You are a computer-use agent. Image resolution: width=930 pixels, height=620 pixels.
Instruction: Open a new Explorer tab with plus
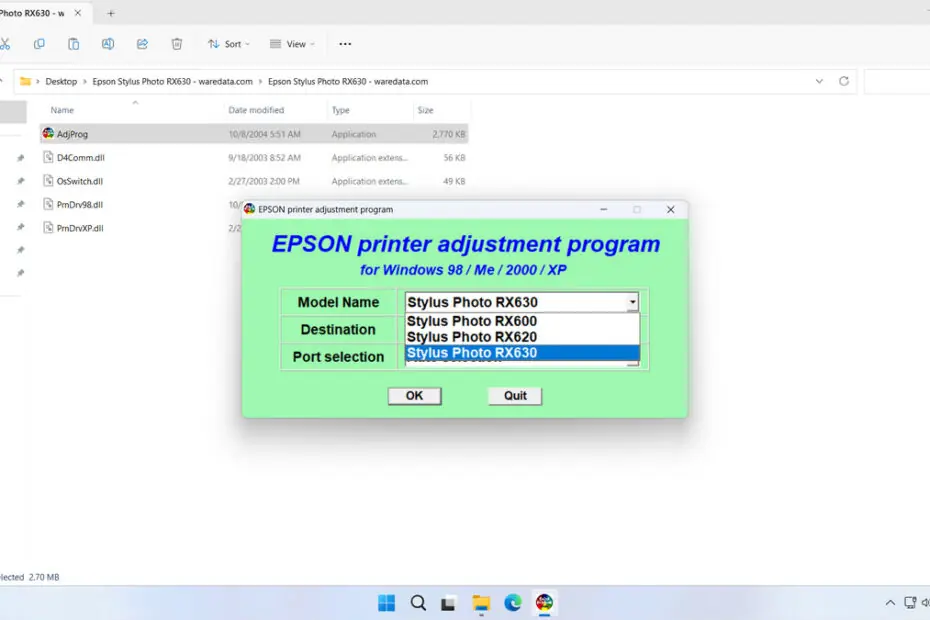(111, 13)
